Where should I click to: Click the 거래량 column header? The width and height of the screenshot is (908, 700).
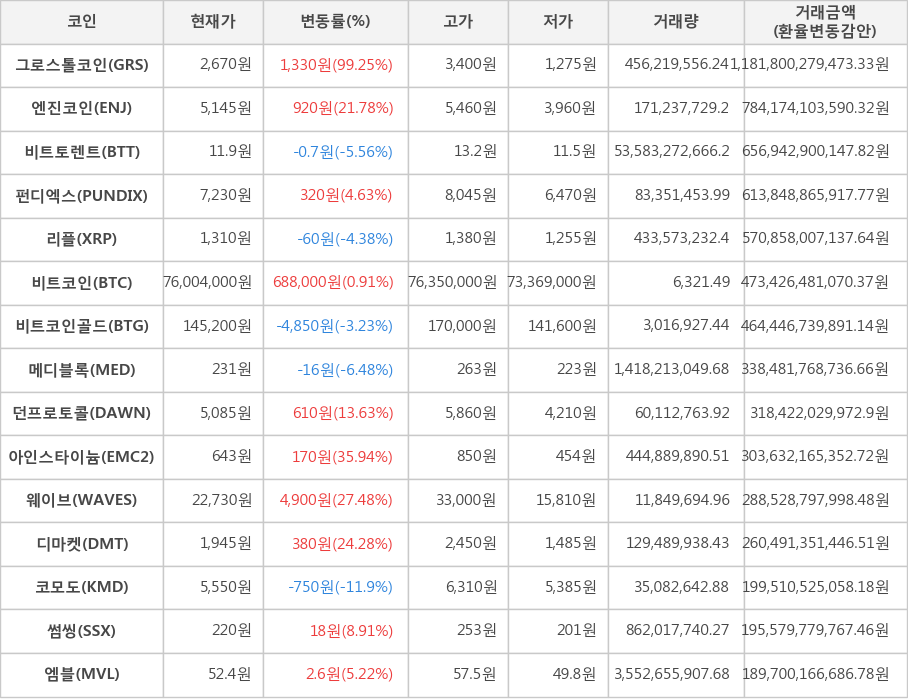[x=676, y=21]
